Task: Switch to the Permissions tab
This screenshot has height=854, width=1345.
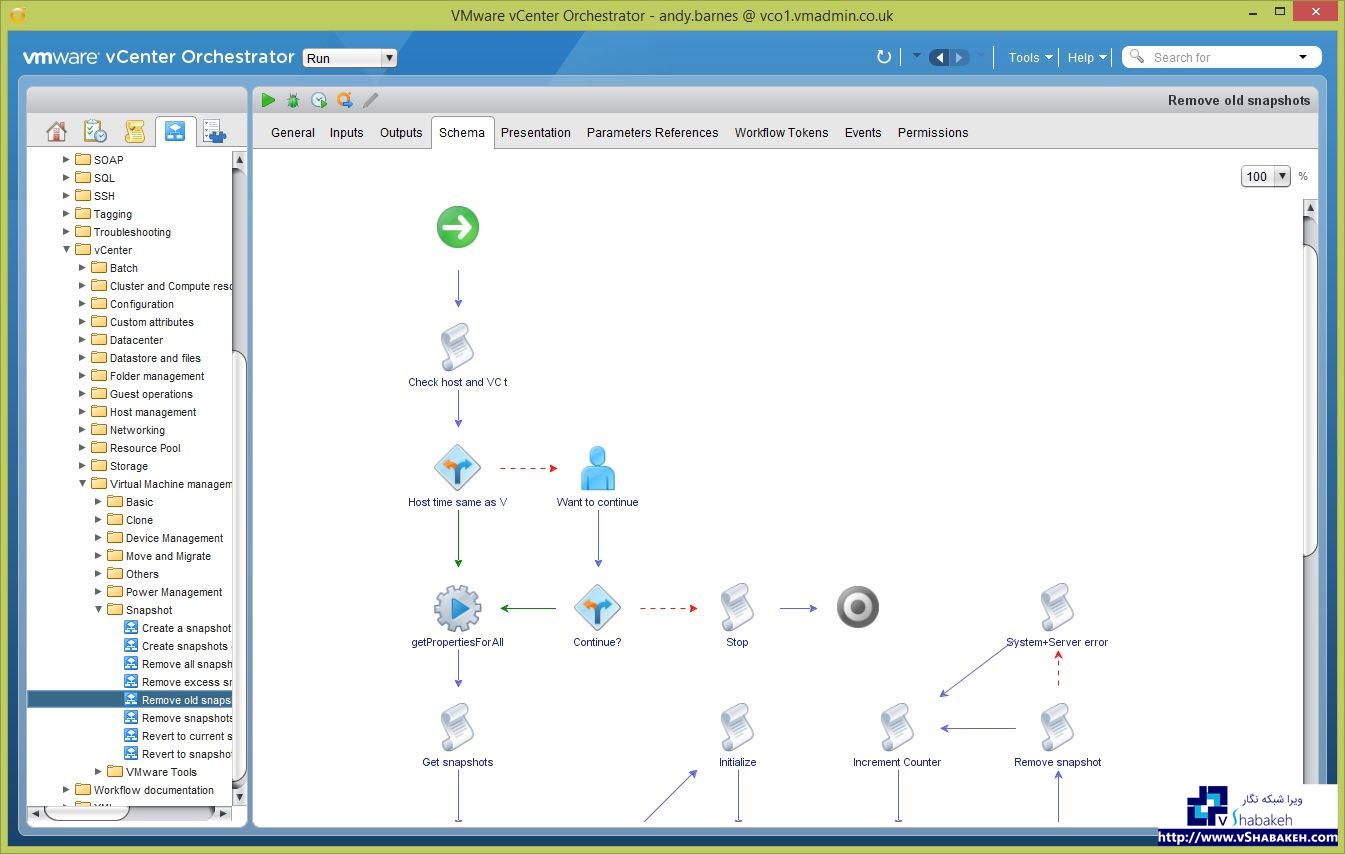Action: point(933,132)
